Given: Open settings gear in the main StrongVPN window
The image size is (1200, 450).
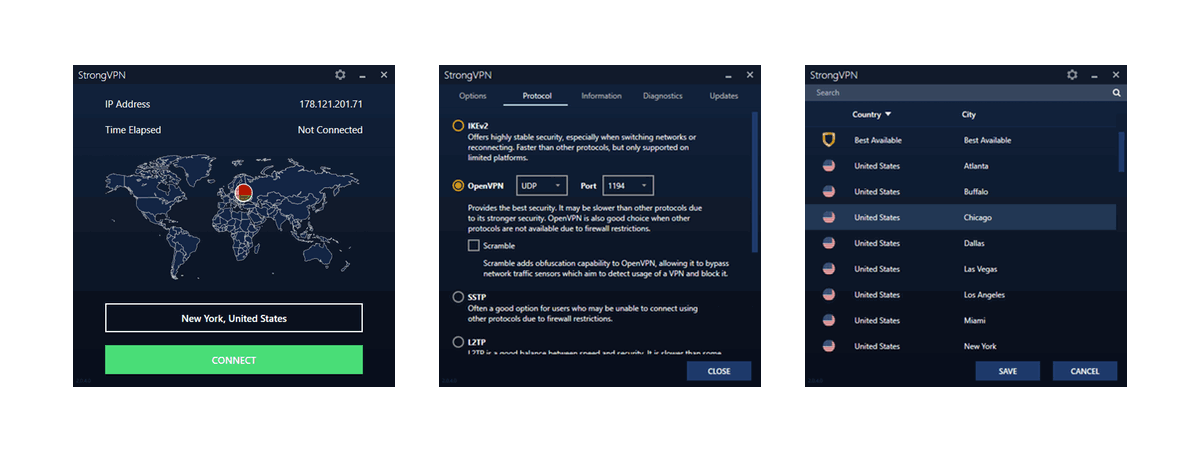Looking at the screenshot, I should click(340, 75).
